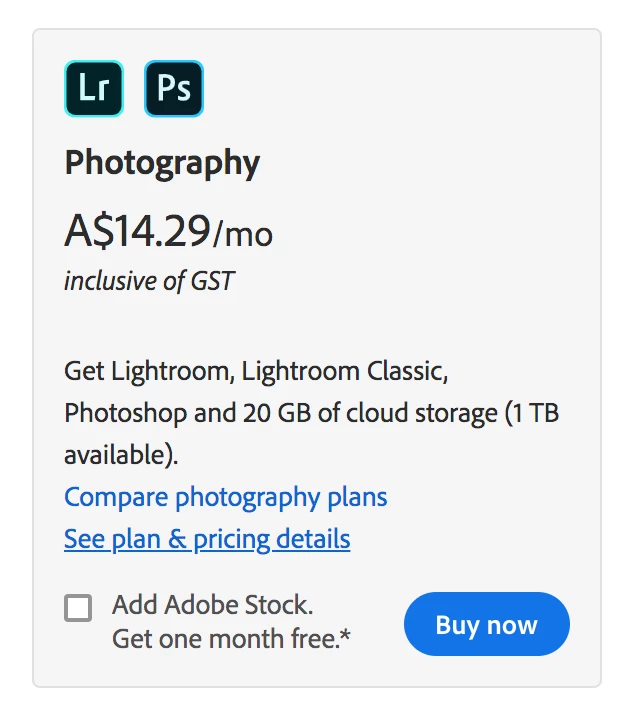This screenshot has height=710, width=626.
Task: Open See plan & pricing details
Action: pyautogui.click(x=207, y=540)
